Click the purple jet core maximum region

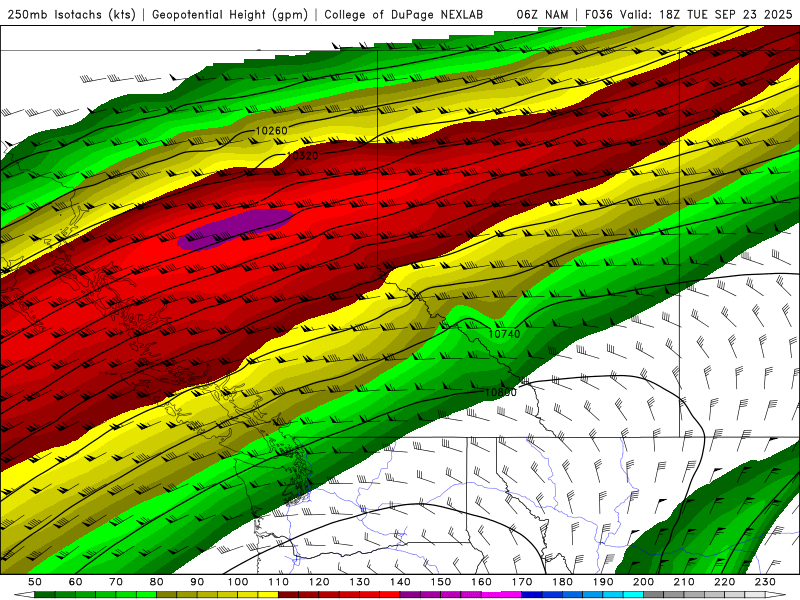click(x=236, y=229)
